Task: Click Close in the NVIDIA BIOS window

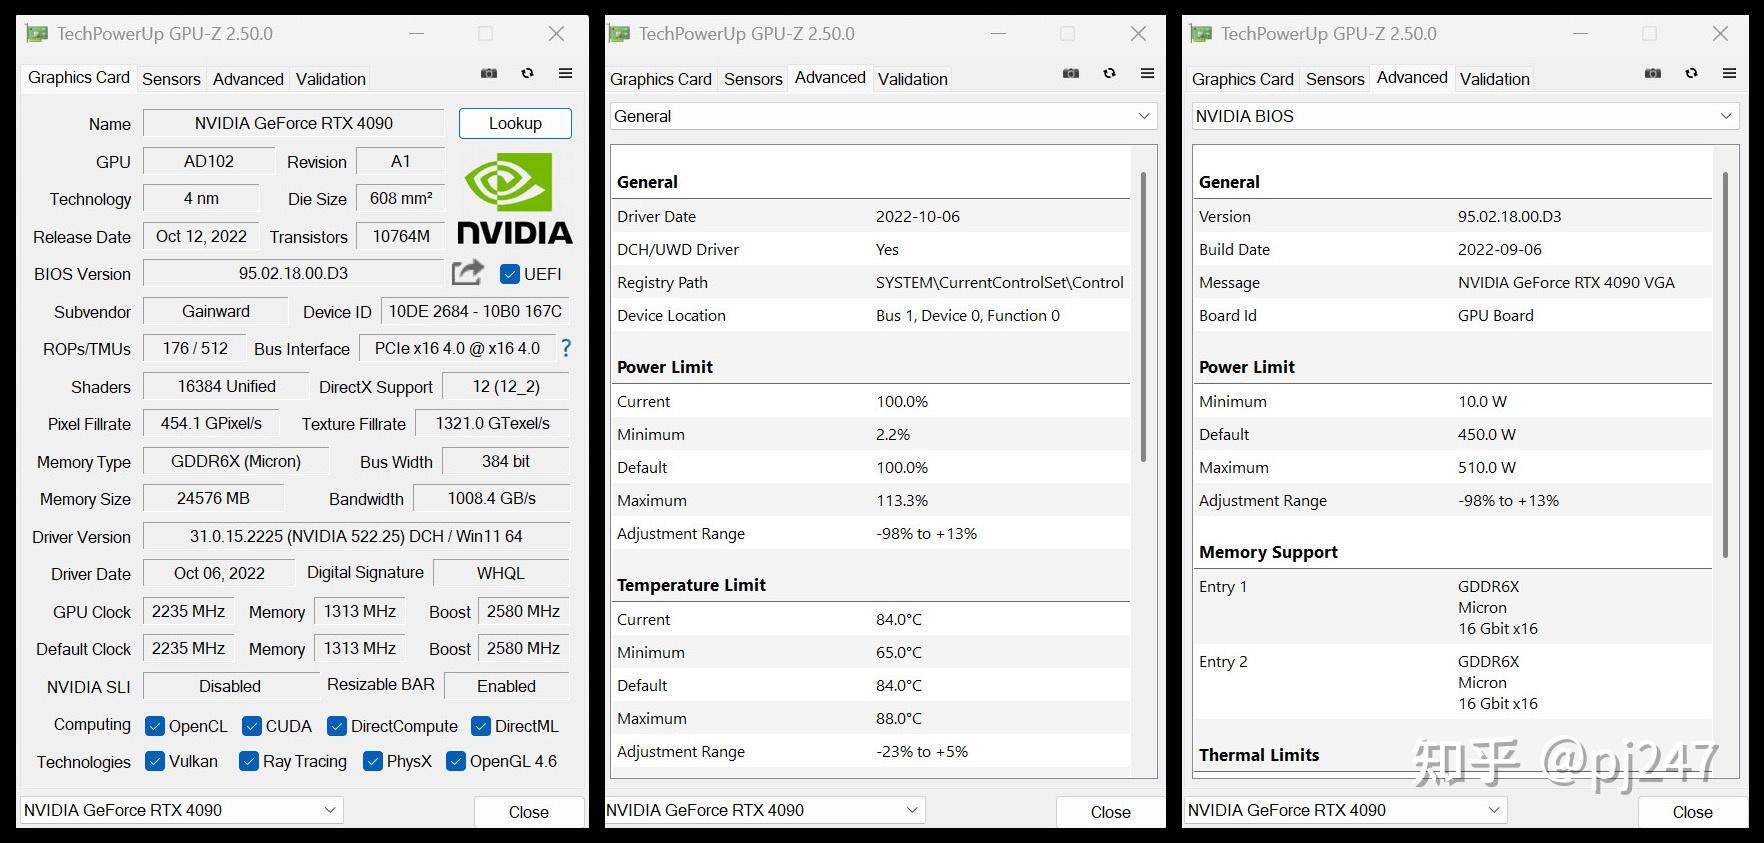Action: [1693, 812]
